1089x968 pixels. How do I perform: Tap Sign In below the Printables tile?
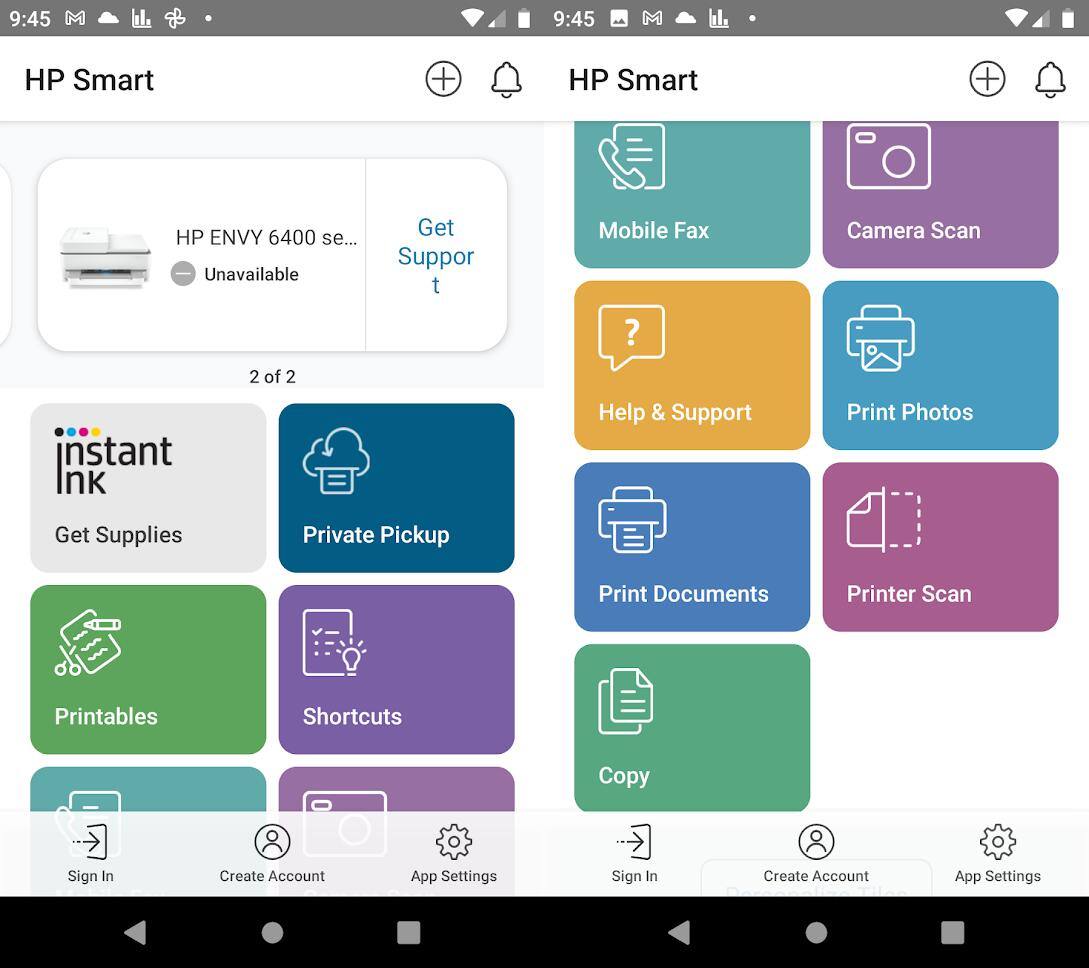pos(90,853)
